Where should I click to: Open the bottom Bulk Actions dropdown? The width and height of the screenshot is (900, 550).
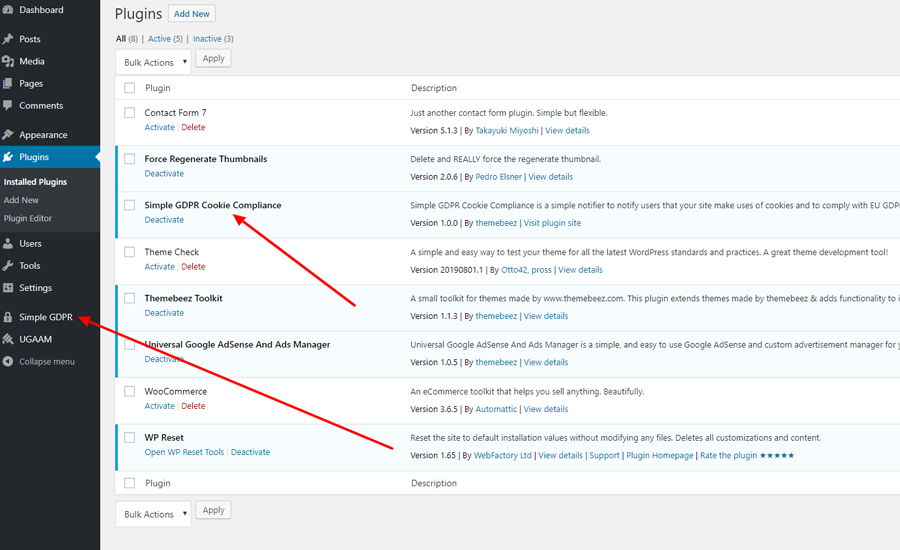[152, 514]
